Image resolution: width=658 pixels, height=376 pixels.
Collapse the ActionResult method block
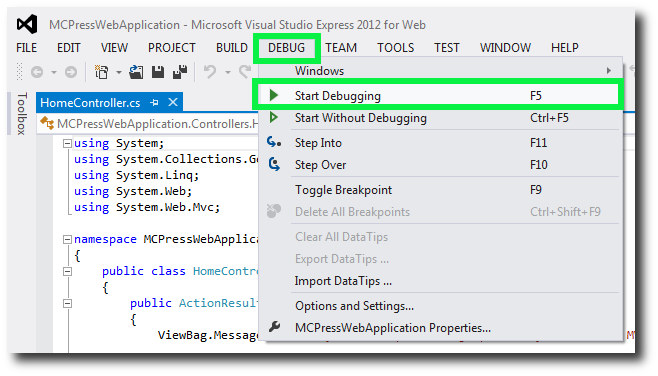click(67, 303)
